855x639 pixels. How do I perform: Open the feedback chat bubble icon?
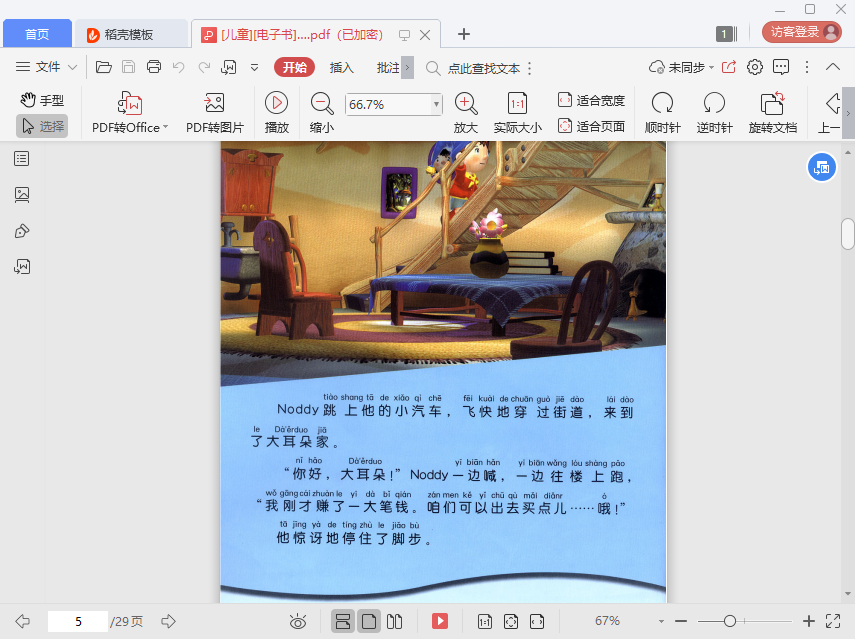(x=781, y=67)
